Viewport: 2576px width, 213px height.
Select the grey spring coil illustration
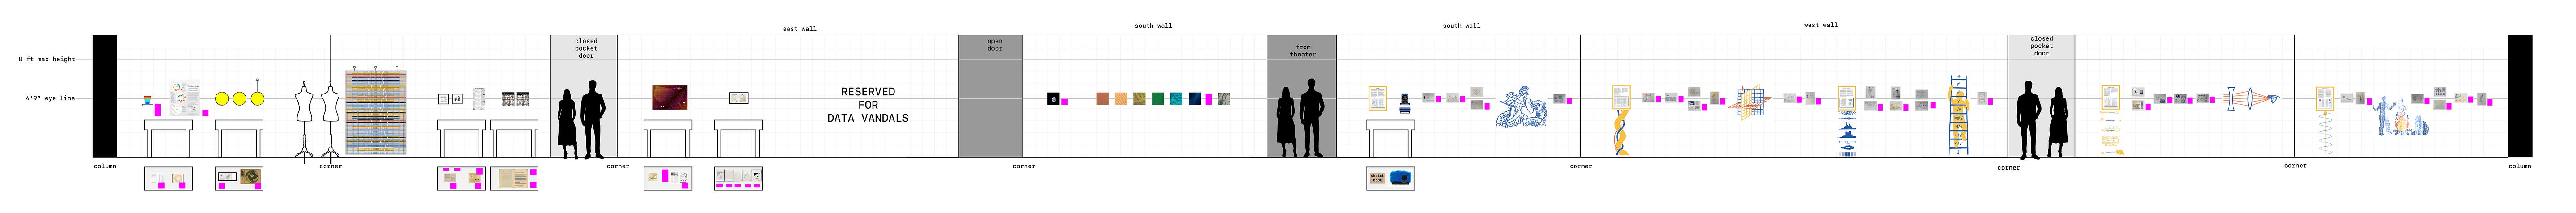2326,133
